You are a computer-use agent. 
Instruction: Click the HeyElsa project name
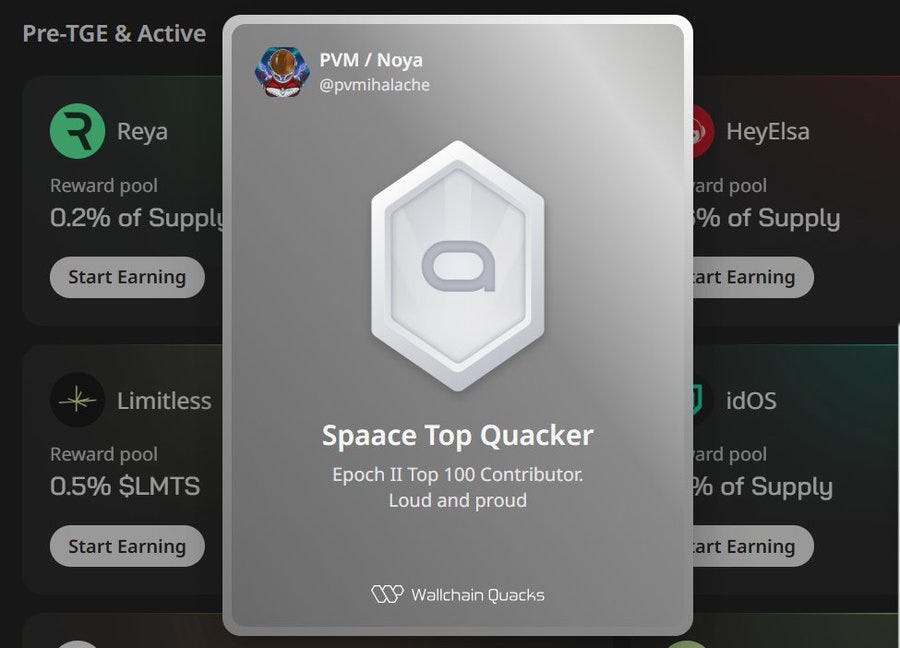(768, 132)
